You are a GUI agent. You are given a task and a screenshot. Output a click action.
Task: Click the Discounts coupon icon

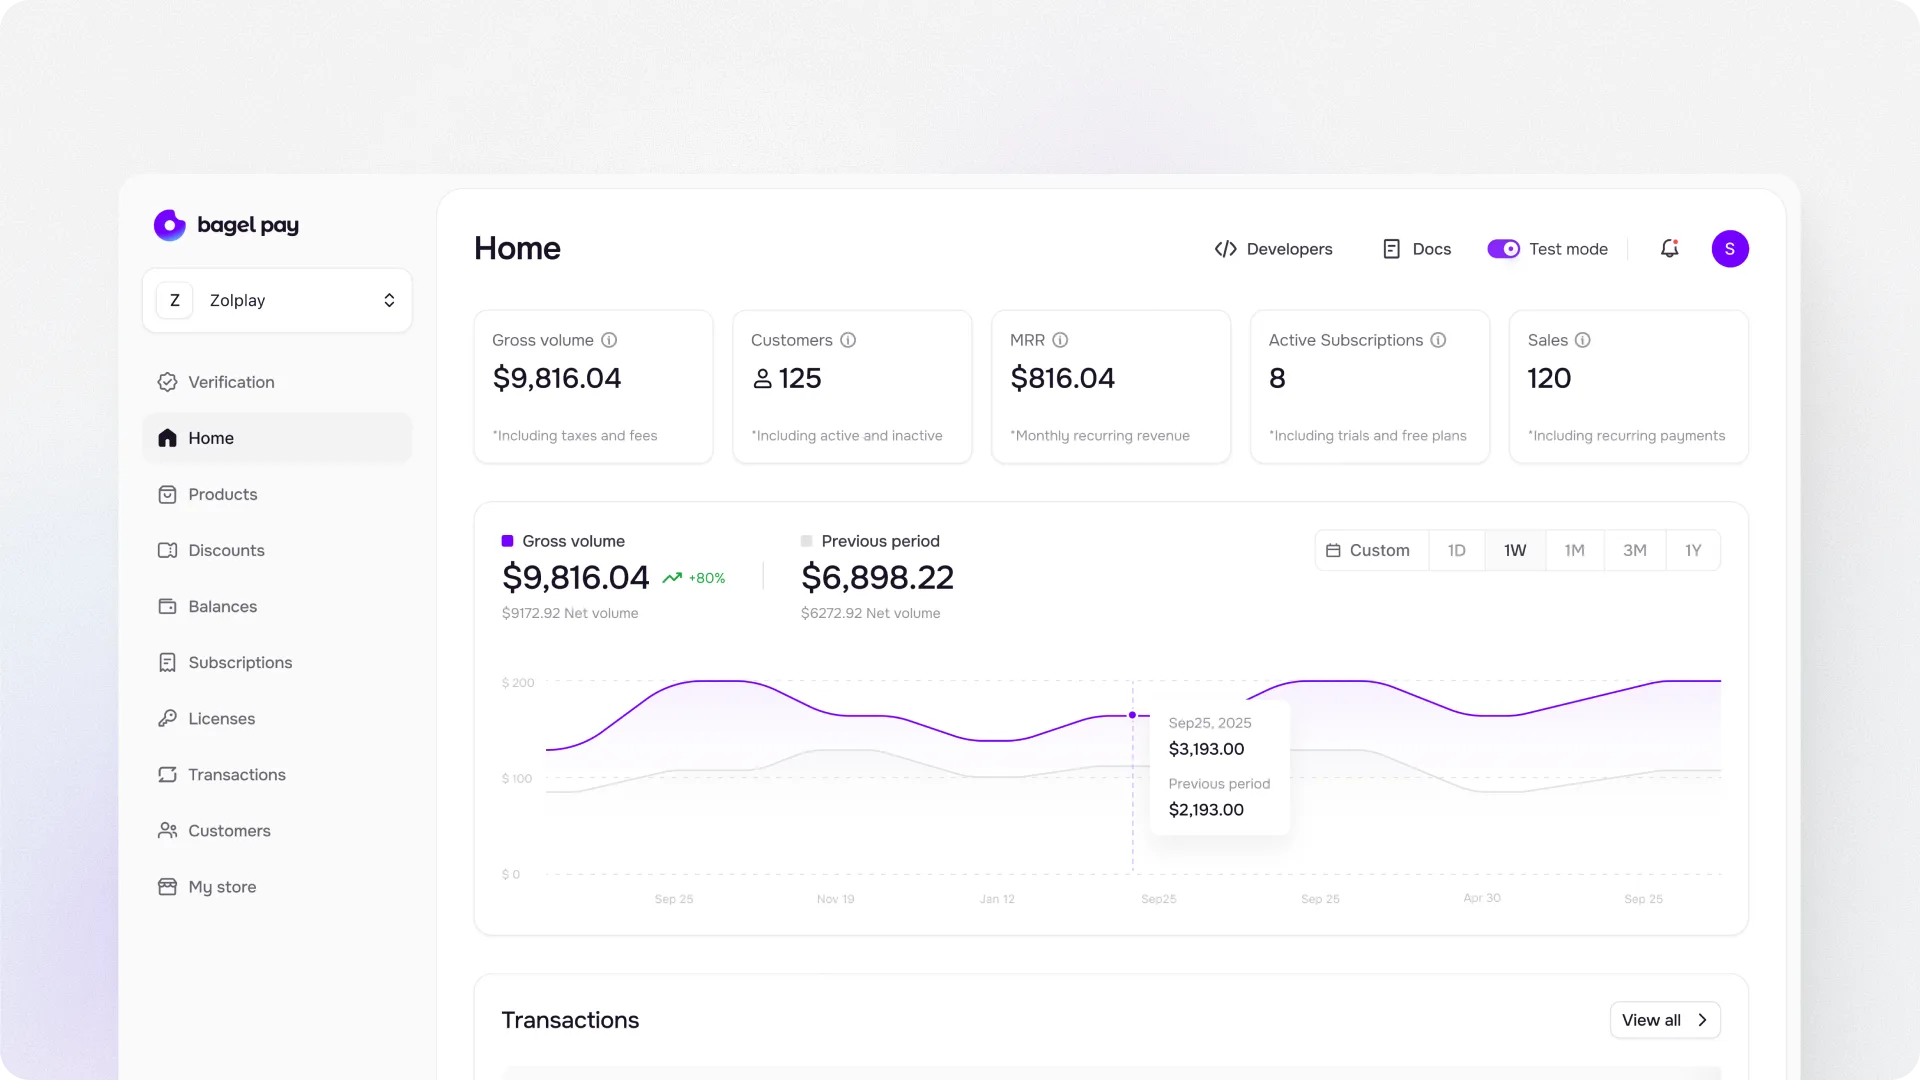click(x=167, y=550)
